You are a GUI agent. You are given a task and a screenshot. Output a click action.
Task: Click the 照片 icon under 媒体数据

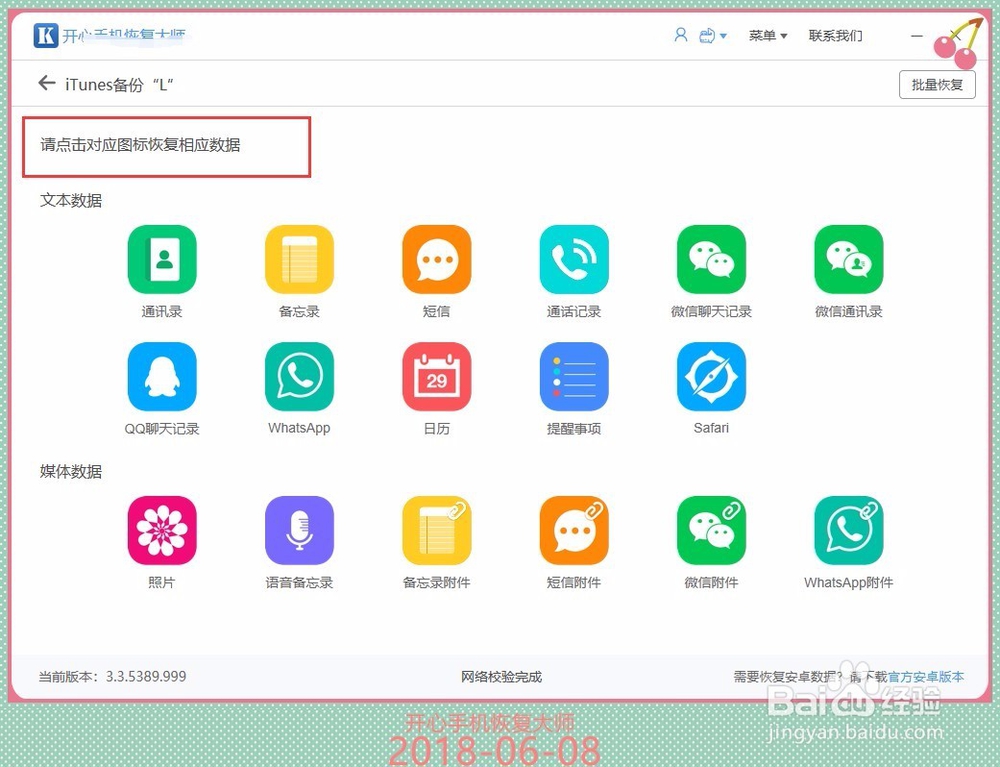pyautogui.click(x=162, y=529)
